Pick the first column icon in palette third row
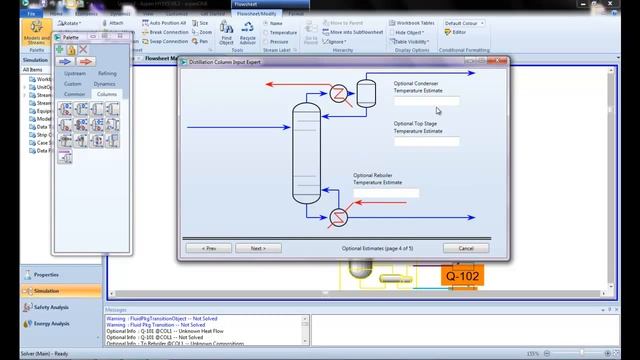The width and height of the screenshot is (640, 360). pos(65,140)
